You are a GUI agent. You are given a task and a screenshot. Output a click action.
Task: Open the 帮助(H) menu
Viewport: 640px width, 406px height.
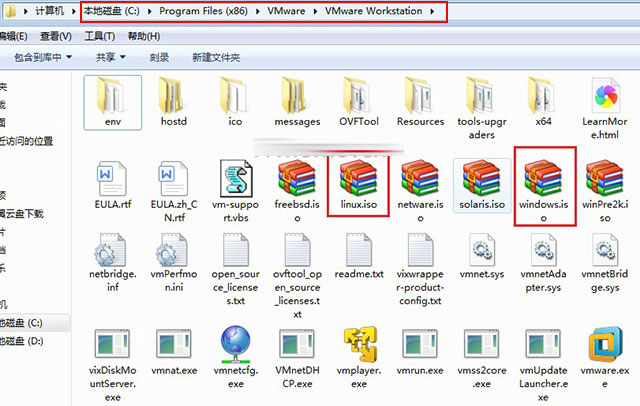(x=144, y=36)
